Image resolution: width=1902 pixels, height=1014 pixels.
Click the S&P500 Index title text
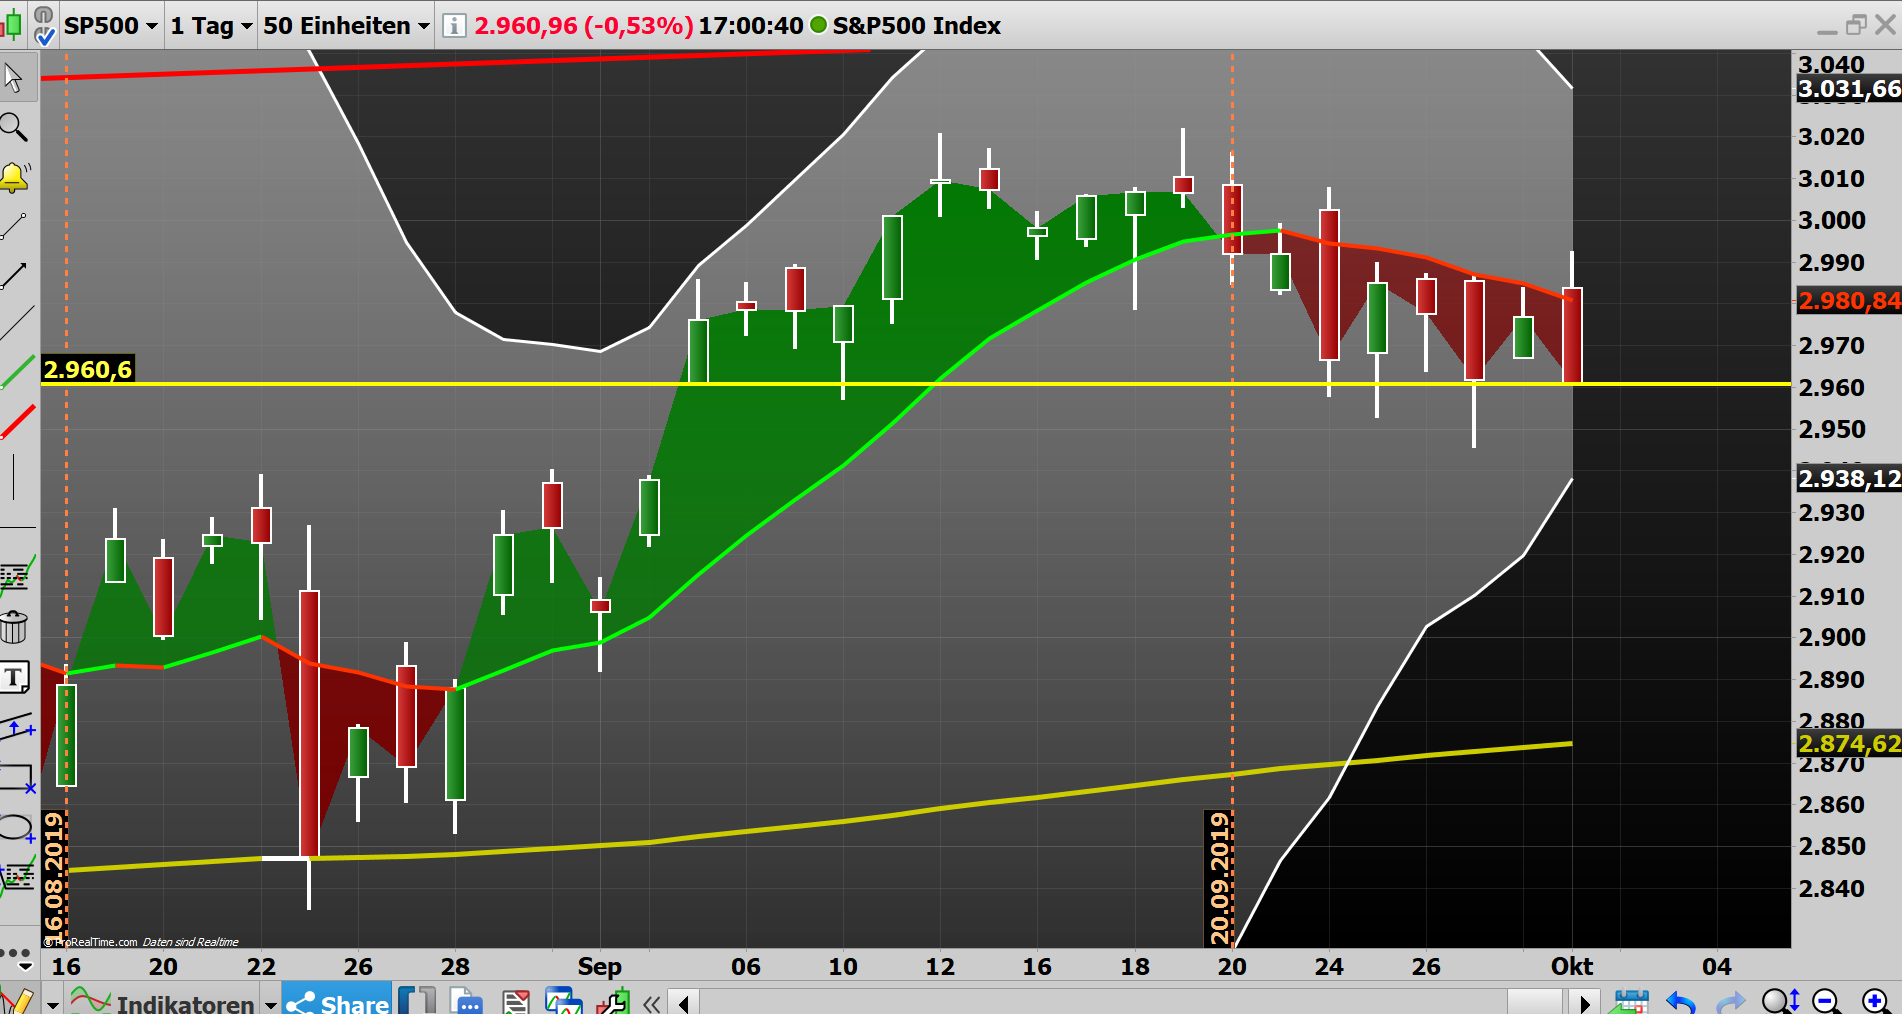[x=916, y=25]
